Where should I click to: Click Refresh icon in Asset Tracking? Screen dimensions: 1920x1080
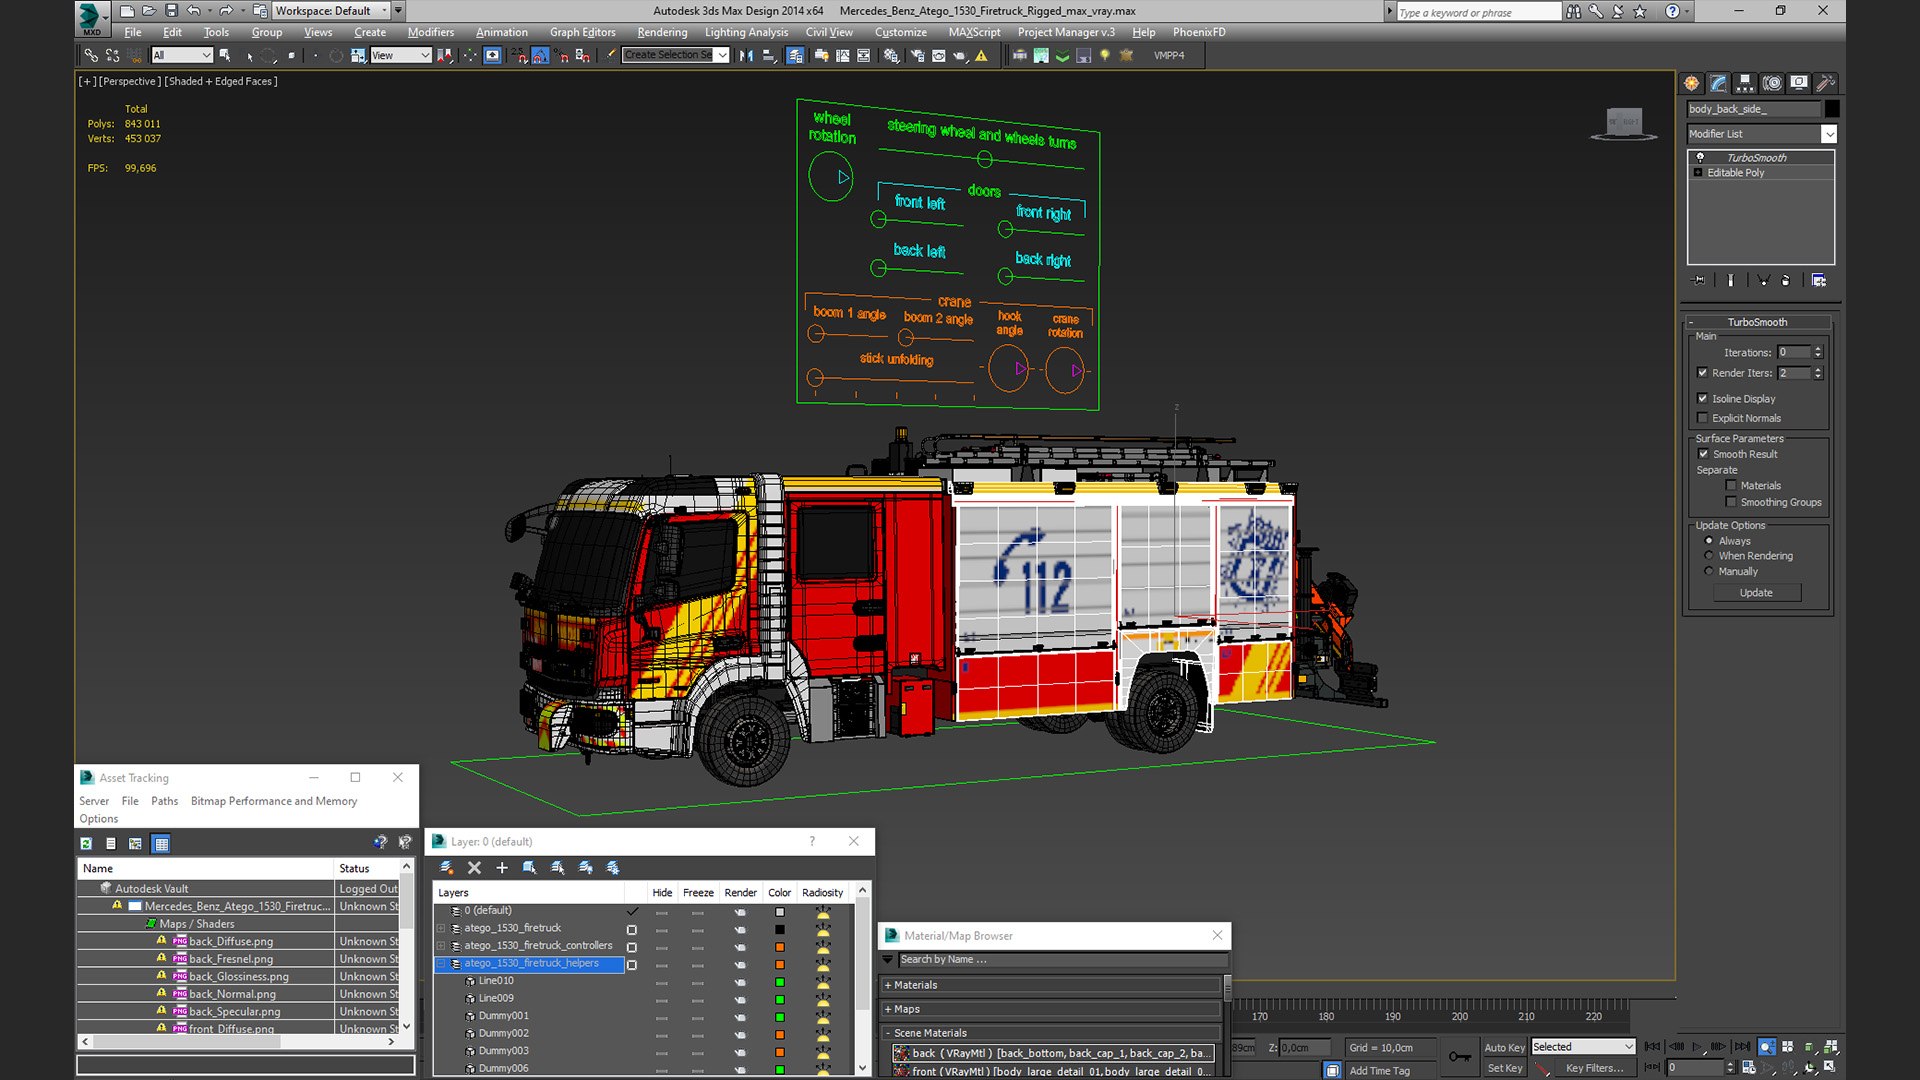[86, 844]
